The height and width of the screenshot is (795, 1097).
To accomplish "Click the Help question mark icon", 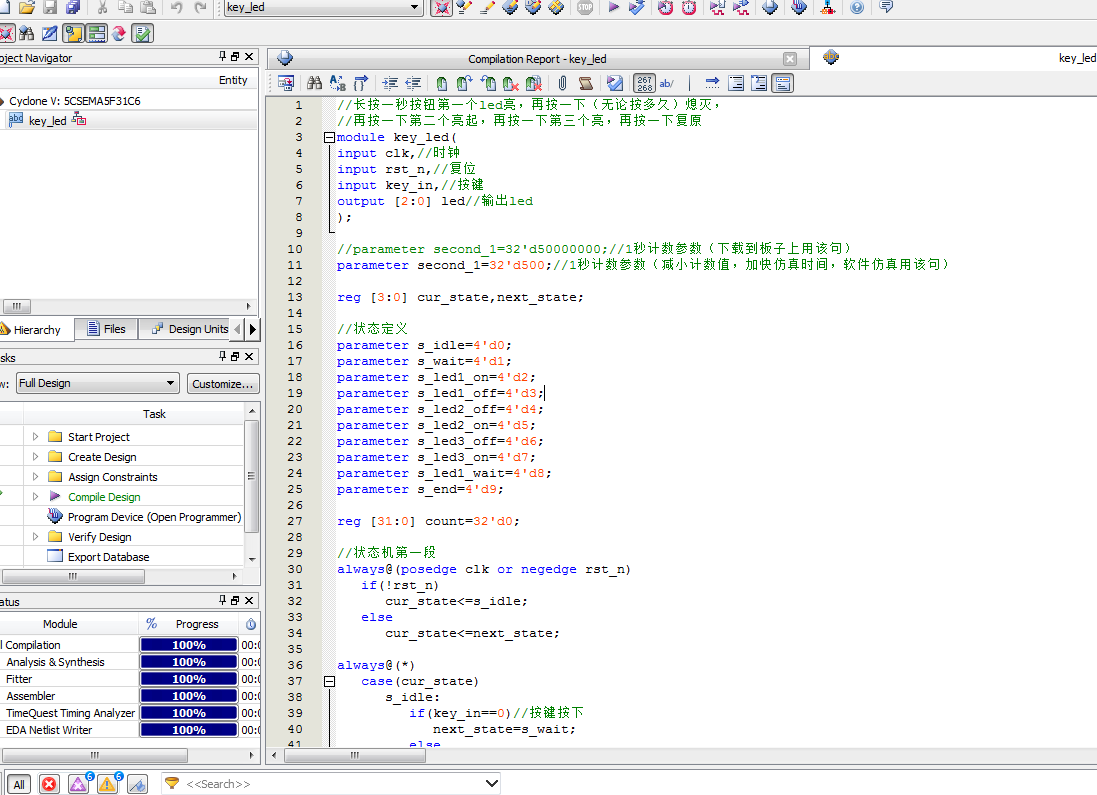I will point(857,8).
